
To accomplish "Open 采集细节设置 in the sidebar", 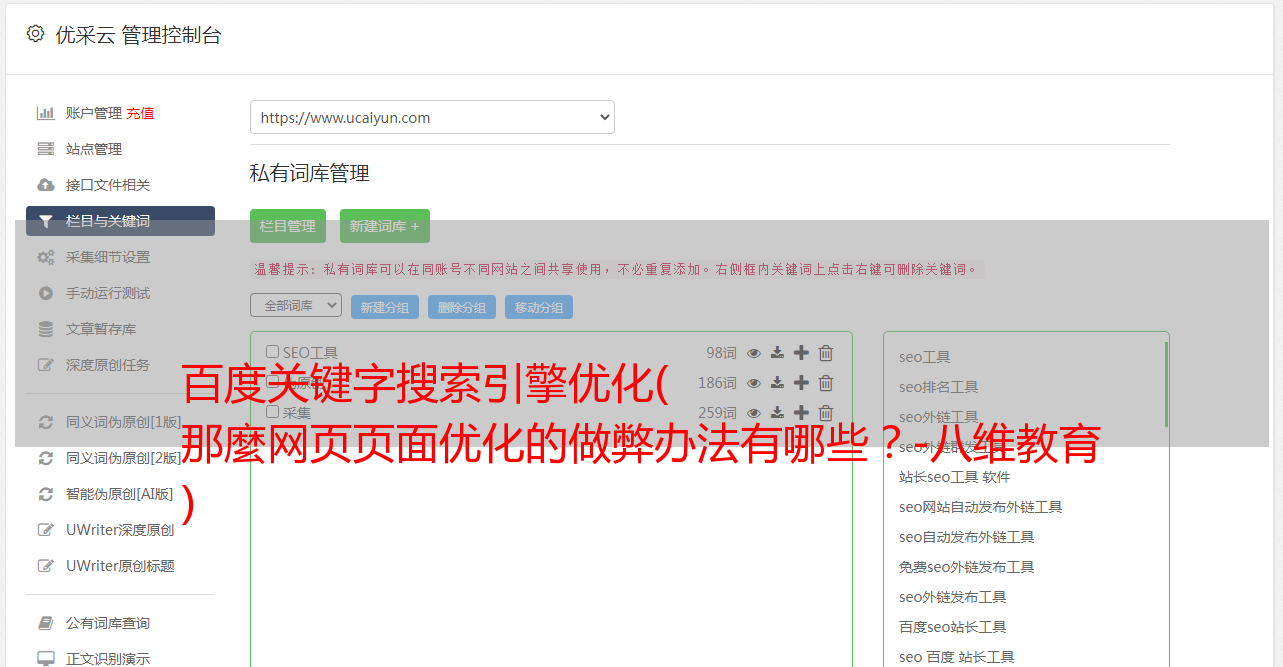I will point(108,257).
